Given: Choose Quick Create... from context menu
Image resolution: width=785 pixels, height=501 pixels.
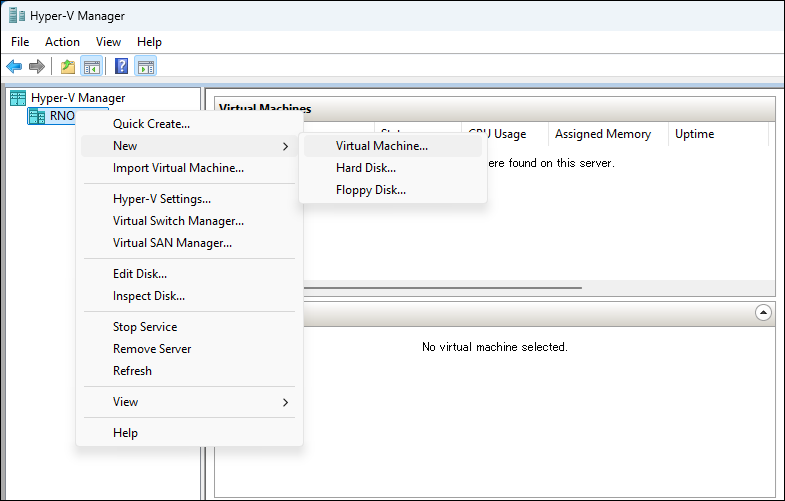Looking at the screenshot, I should tap(189, 124).
